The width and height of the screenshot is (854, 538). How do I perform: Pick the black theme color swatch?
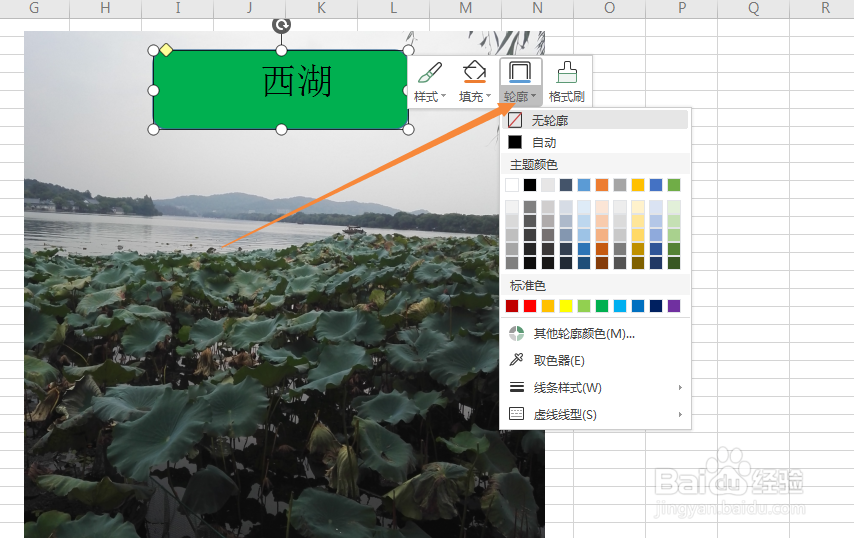point(530,185)
